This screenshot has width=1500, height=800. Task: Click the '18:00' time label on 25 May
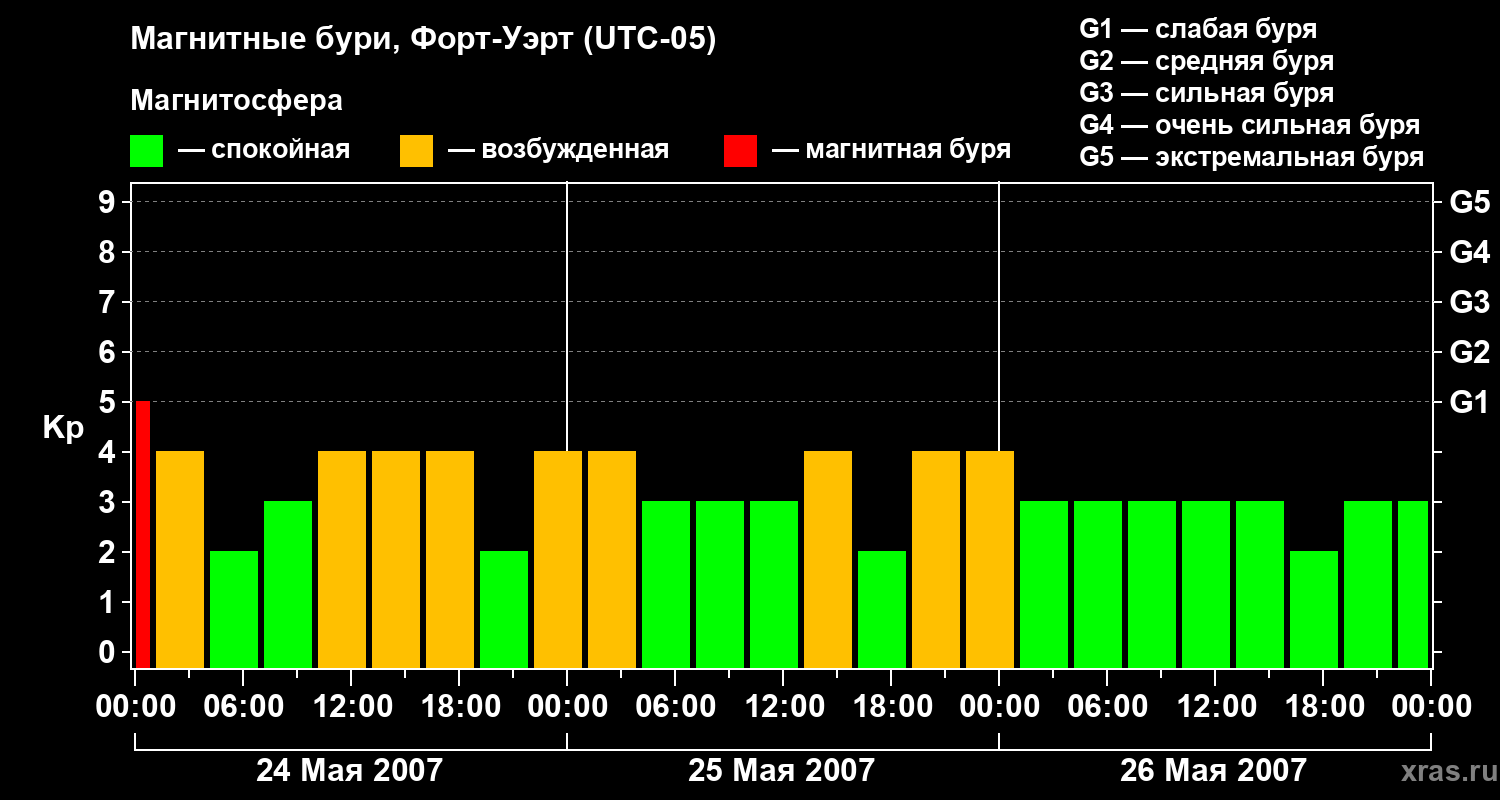tap(891, 707)
